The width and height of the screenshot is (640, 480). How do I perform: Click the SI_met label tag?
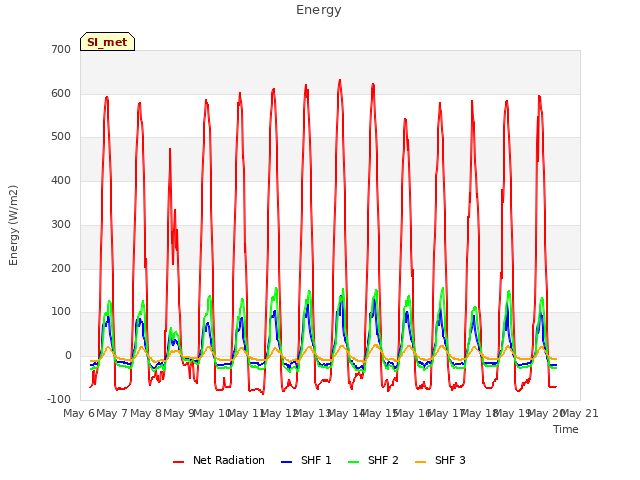[x=107, y=42]
